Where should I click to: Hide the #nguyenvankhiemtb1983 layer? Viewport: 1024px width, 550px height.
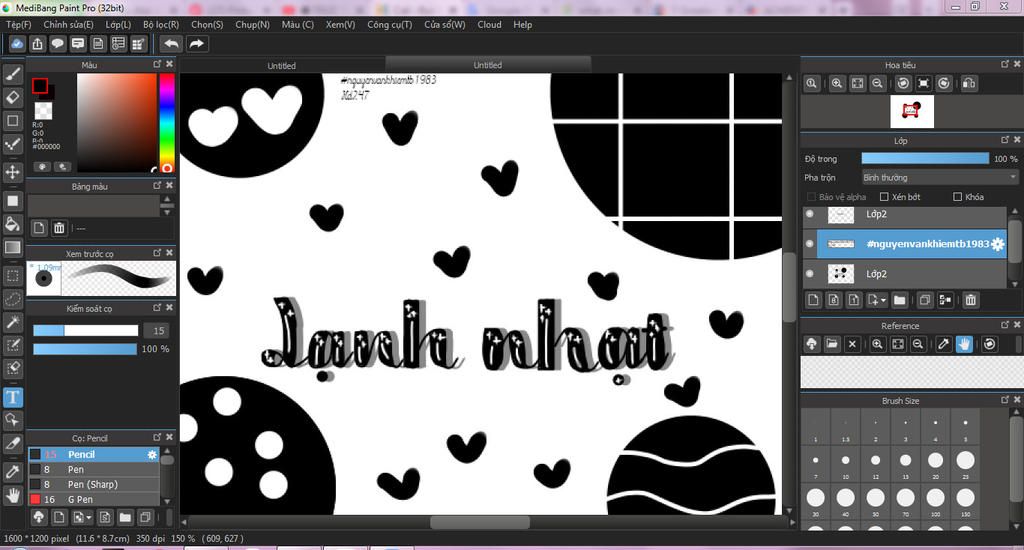coord(810,244)
